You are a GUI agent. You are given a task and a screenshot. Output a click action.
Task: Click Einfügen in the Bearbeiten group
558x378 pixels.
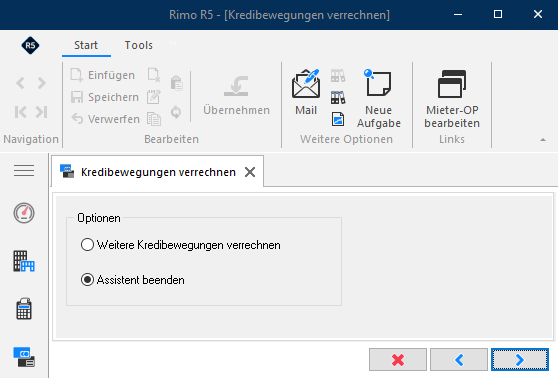click(x=103, y=75)
